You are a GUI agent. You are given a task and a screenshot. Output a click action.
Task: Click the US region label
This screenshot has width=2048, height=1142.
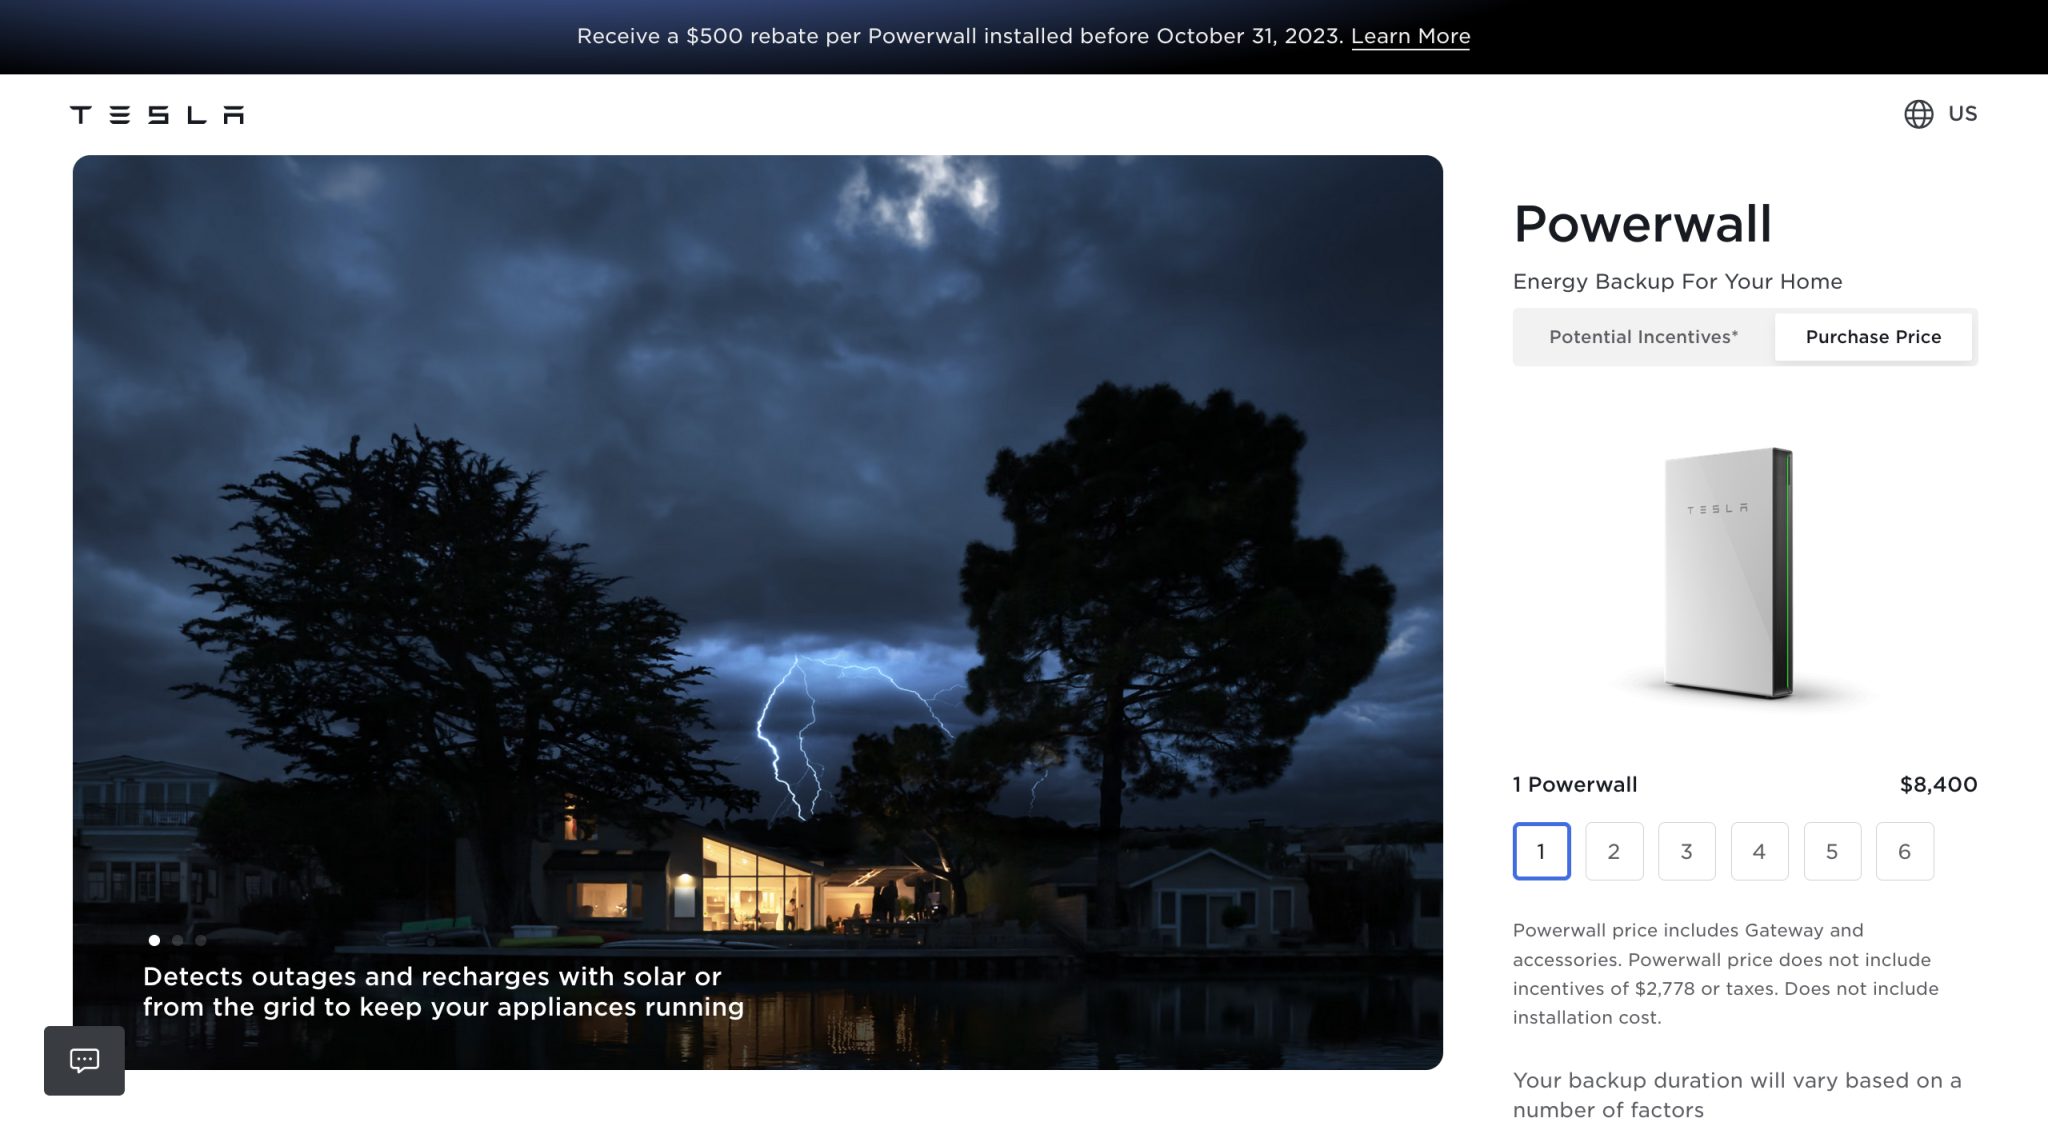pyautogui.click(x=1962, y=114)
